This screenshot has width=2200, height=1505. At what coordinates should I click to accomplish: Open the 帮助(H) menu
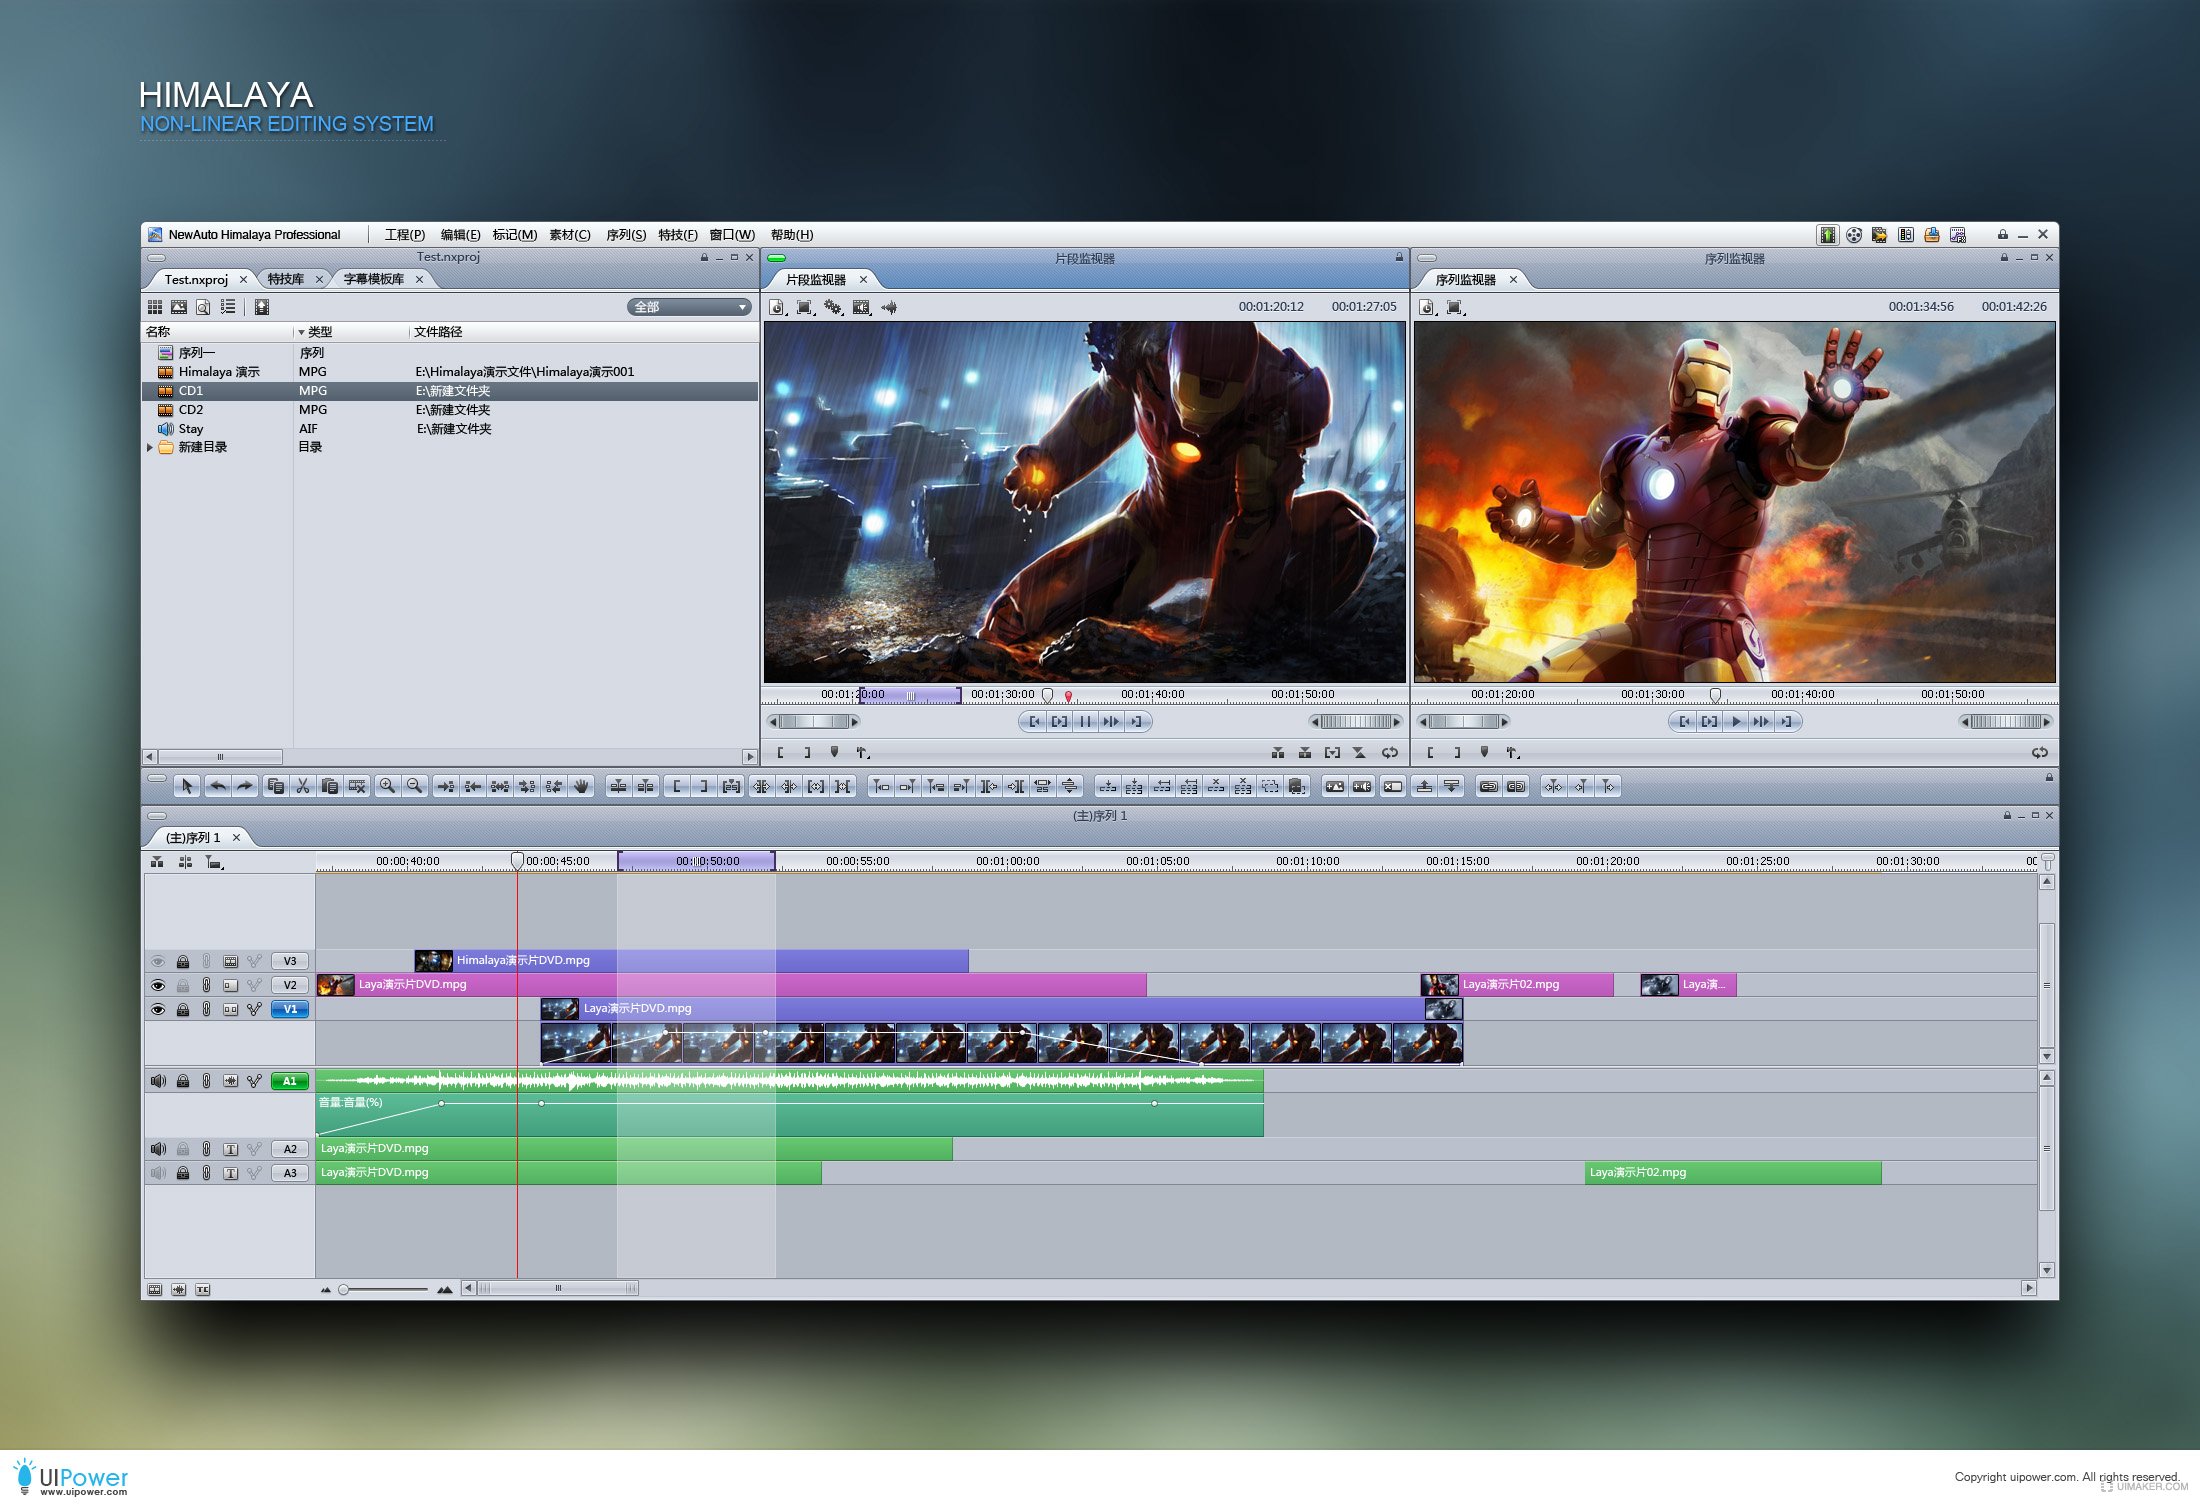point(792,235)
